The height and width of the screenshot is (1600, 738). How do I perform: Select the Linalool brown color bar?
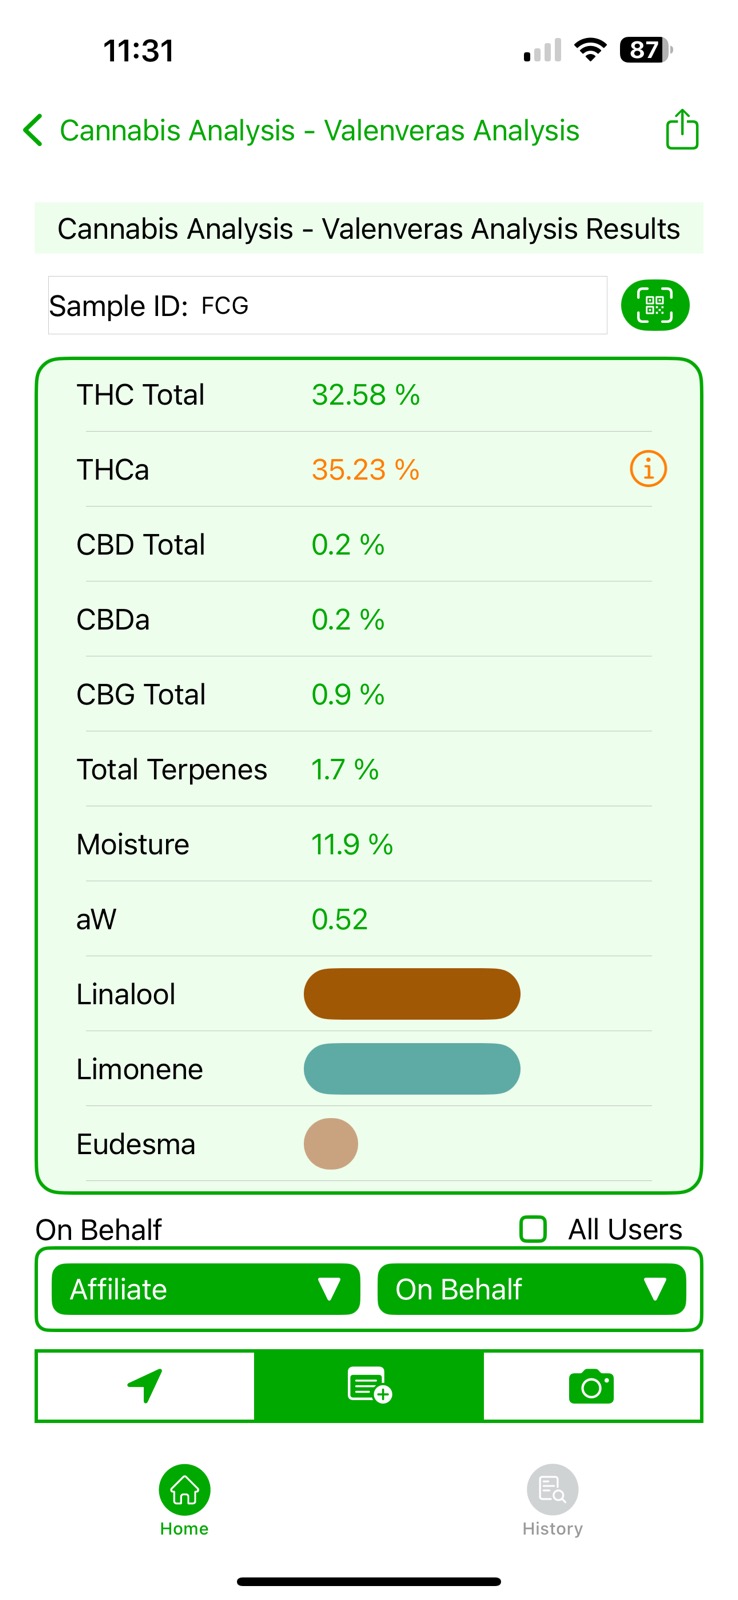(x=412, y=994)
